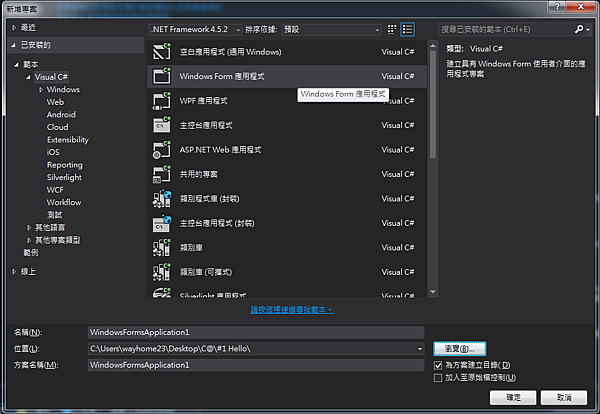Click the 位置 location path field
The height and width of the screenshot is (414, 600).
(x=256, y=349)
